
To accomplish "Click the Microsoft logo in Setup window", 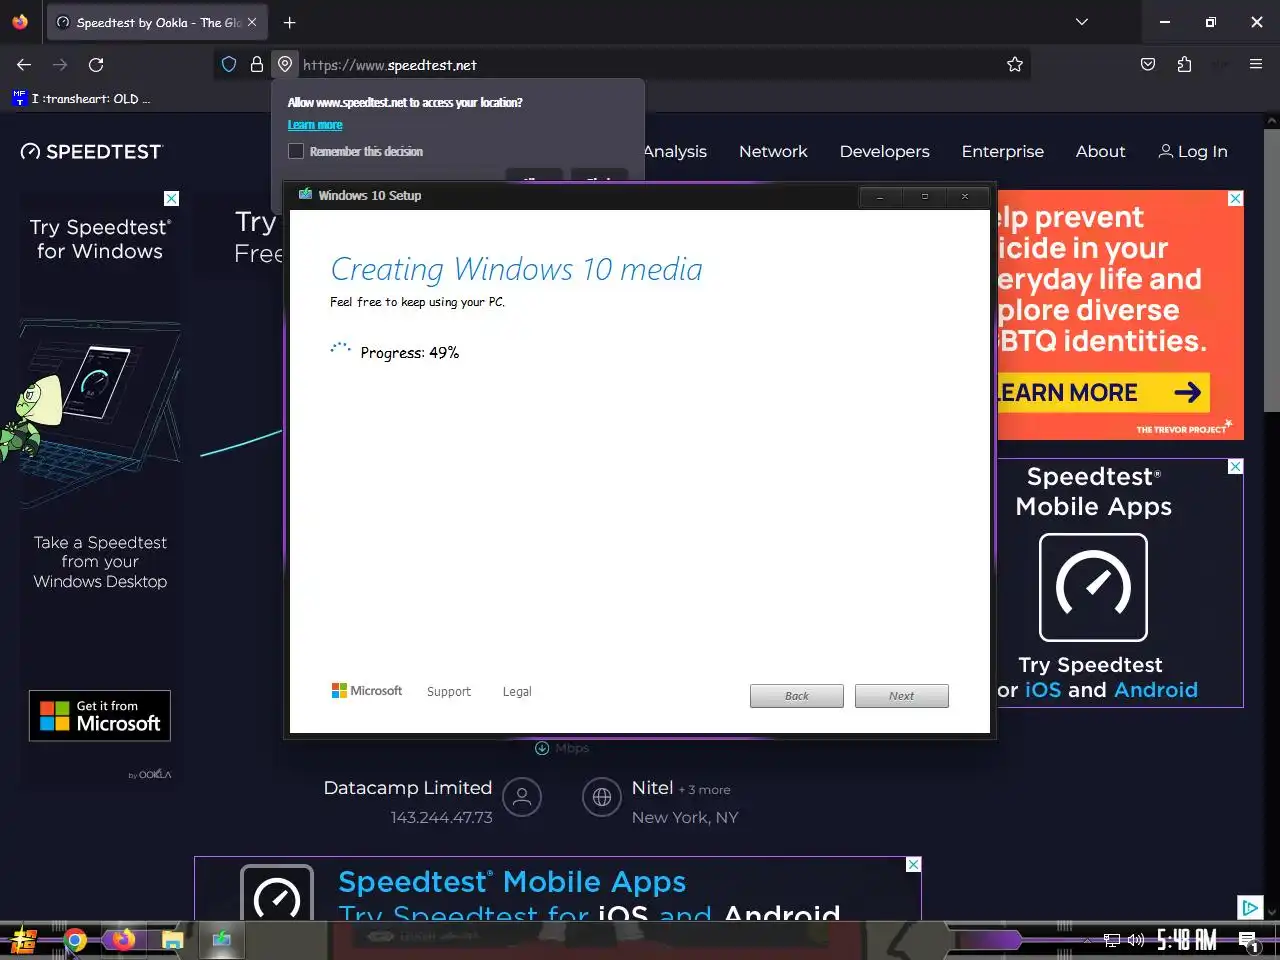I will click(367, 691).
